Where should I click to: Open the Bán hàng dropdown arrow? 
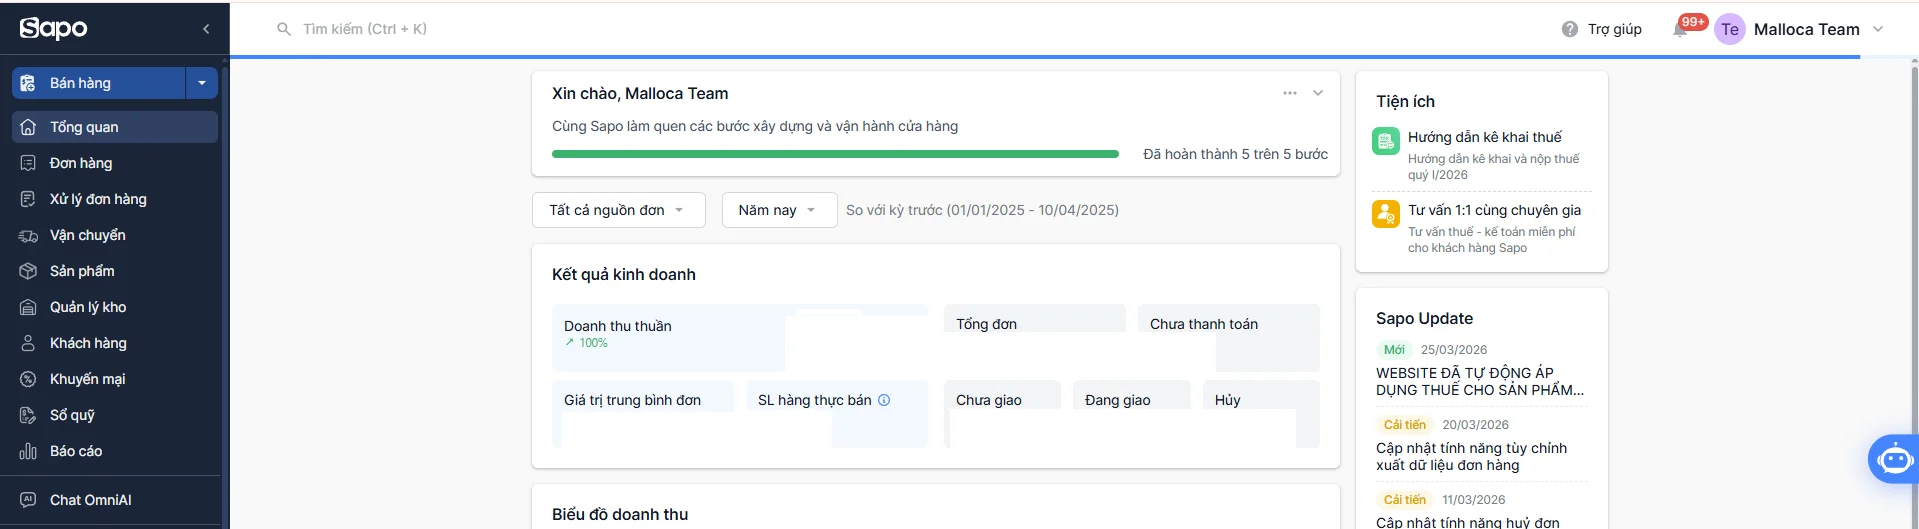pyautogui.click(x=202, y=83)
